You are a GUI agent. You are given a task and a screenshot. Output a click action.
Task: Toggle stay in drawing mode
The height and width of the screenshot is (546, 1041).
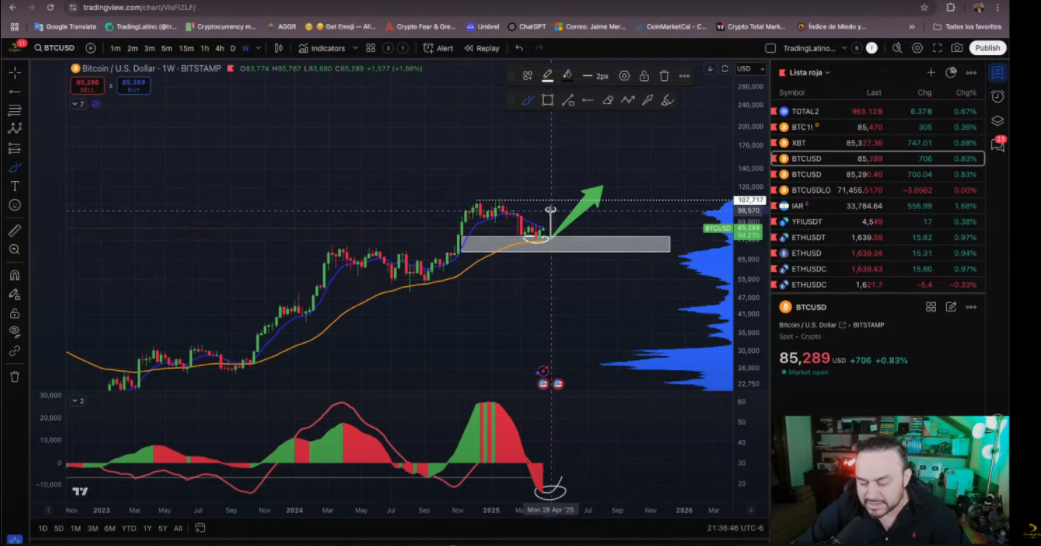pyautogui.click(x=15, y=294)
